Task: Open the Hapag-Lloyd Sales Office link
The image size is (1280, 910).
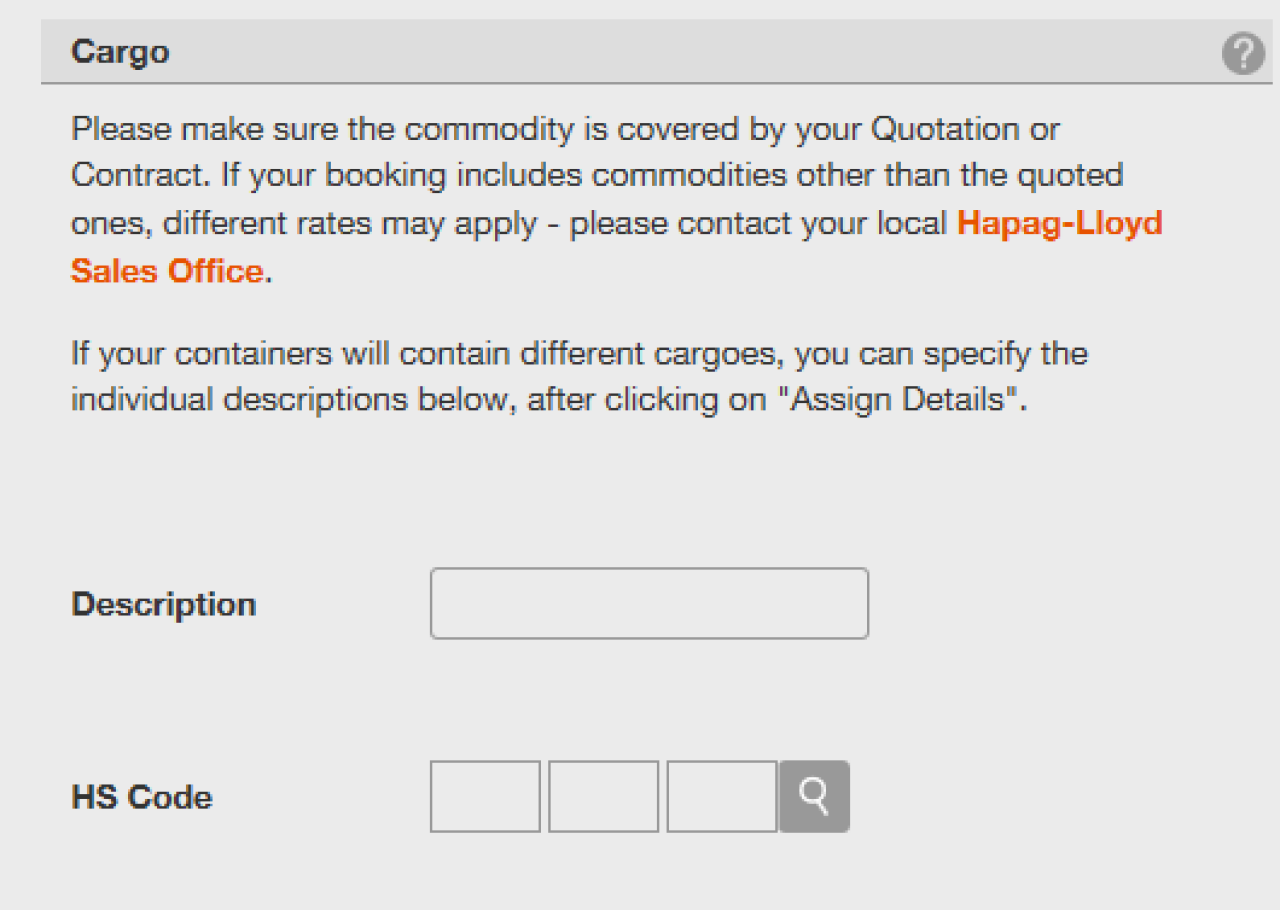Action: [1058, 223]
